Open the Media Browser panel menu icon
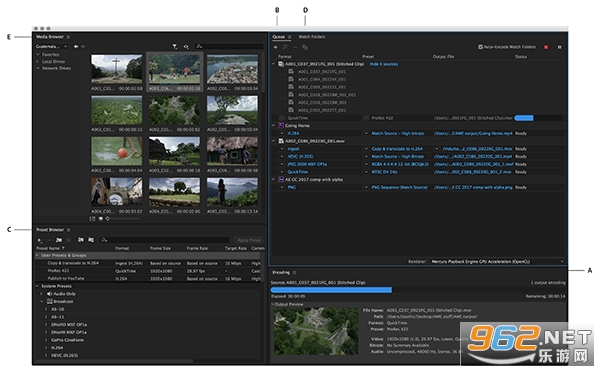The image size is (600, 372). [x=68, y=37]
